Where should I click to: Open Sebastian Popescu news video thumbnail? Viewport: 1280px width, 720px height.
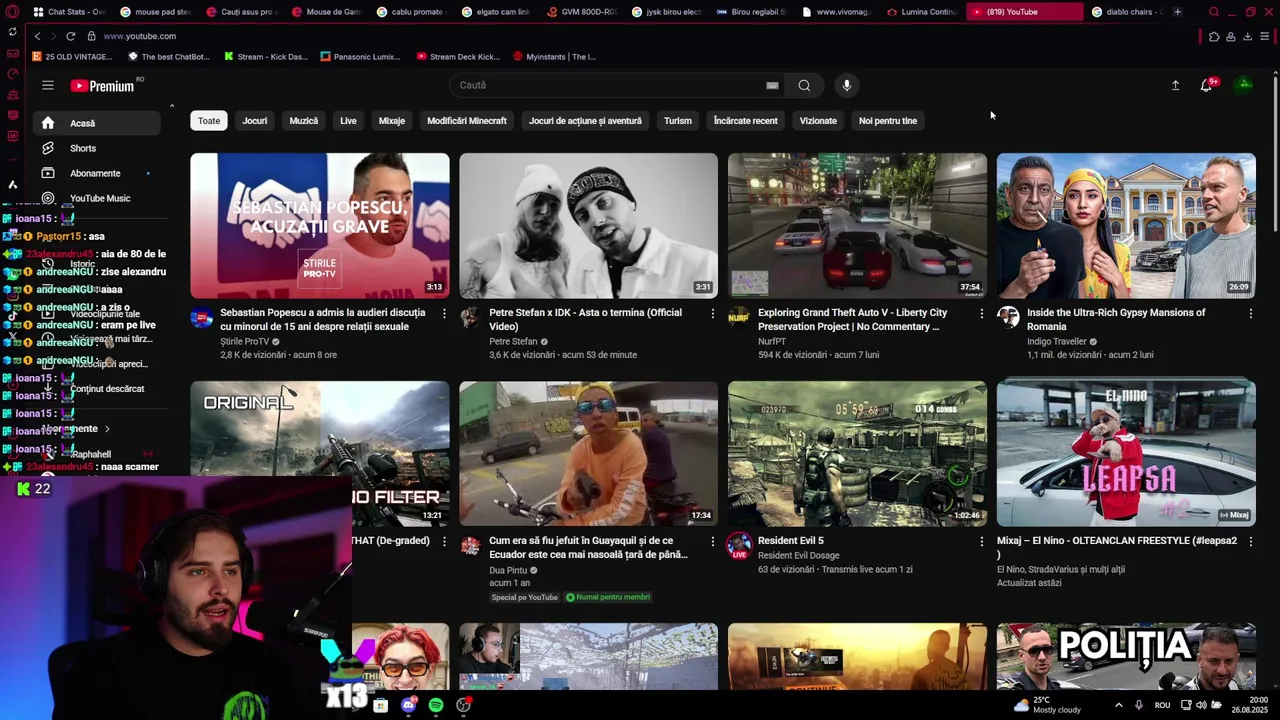[x=320, y=225]
